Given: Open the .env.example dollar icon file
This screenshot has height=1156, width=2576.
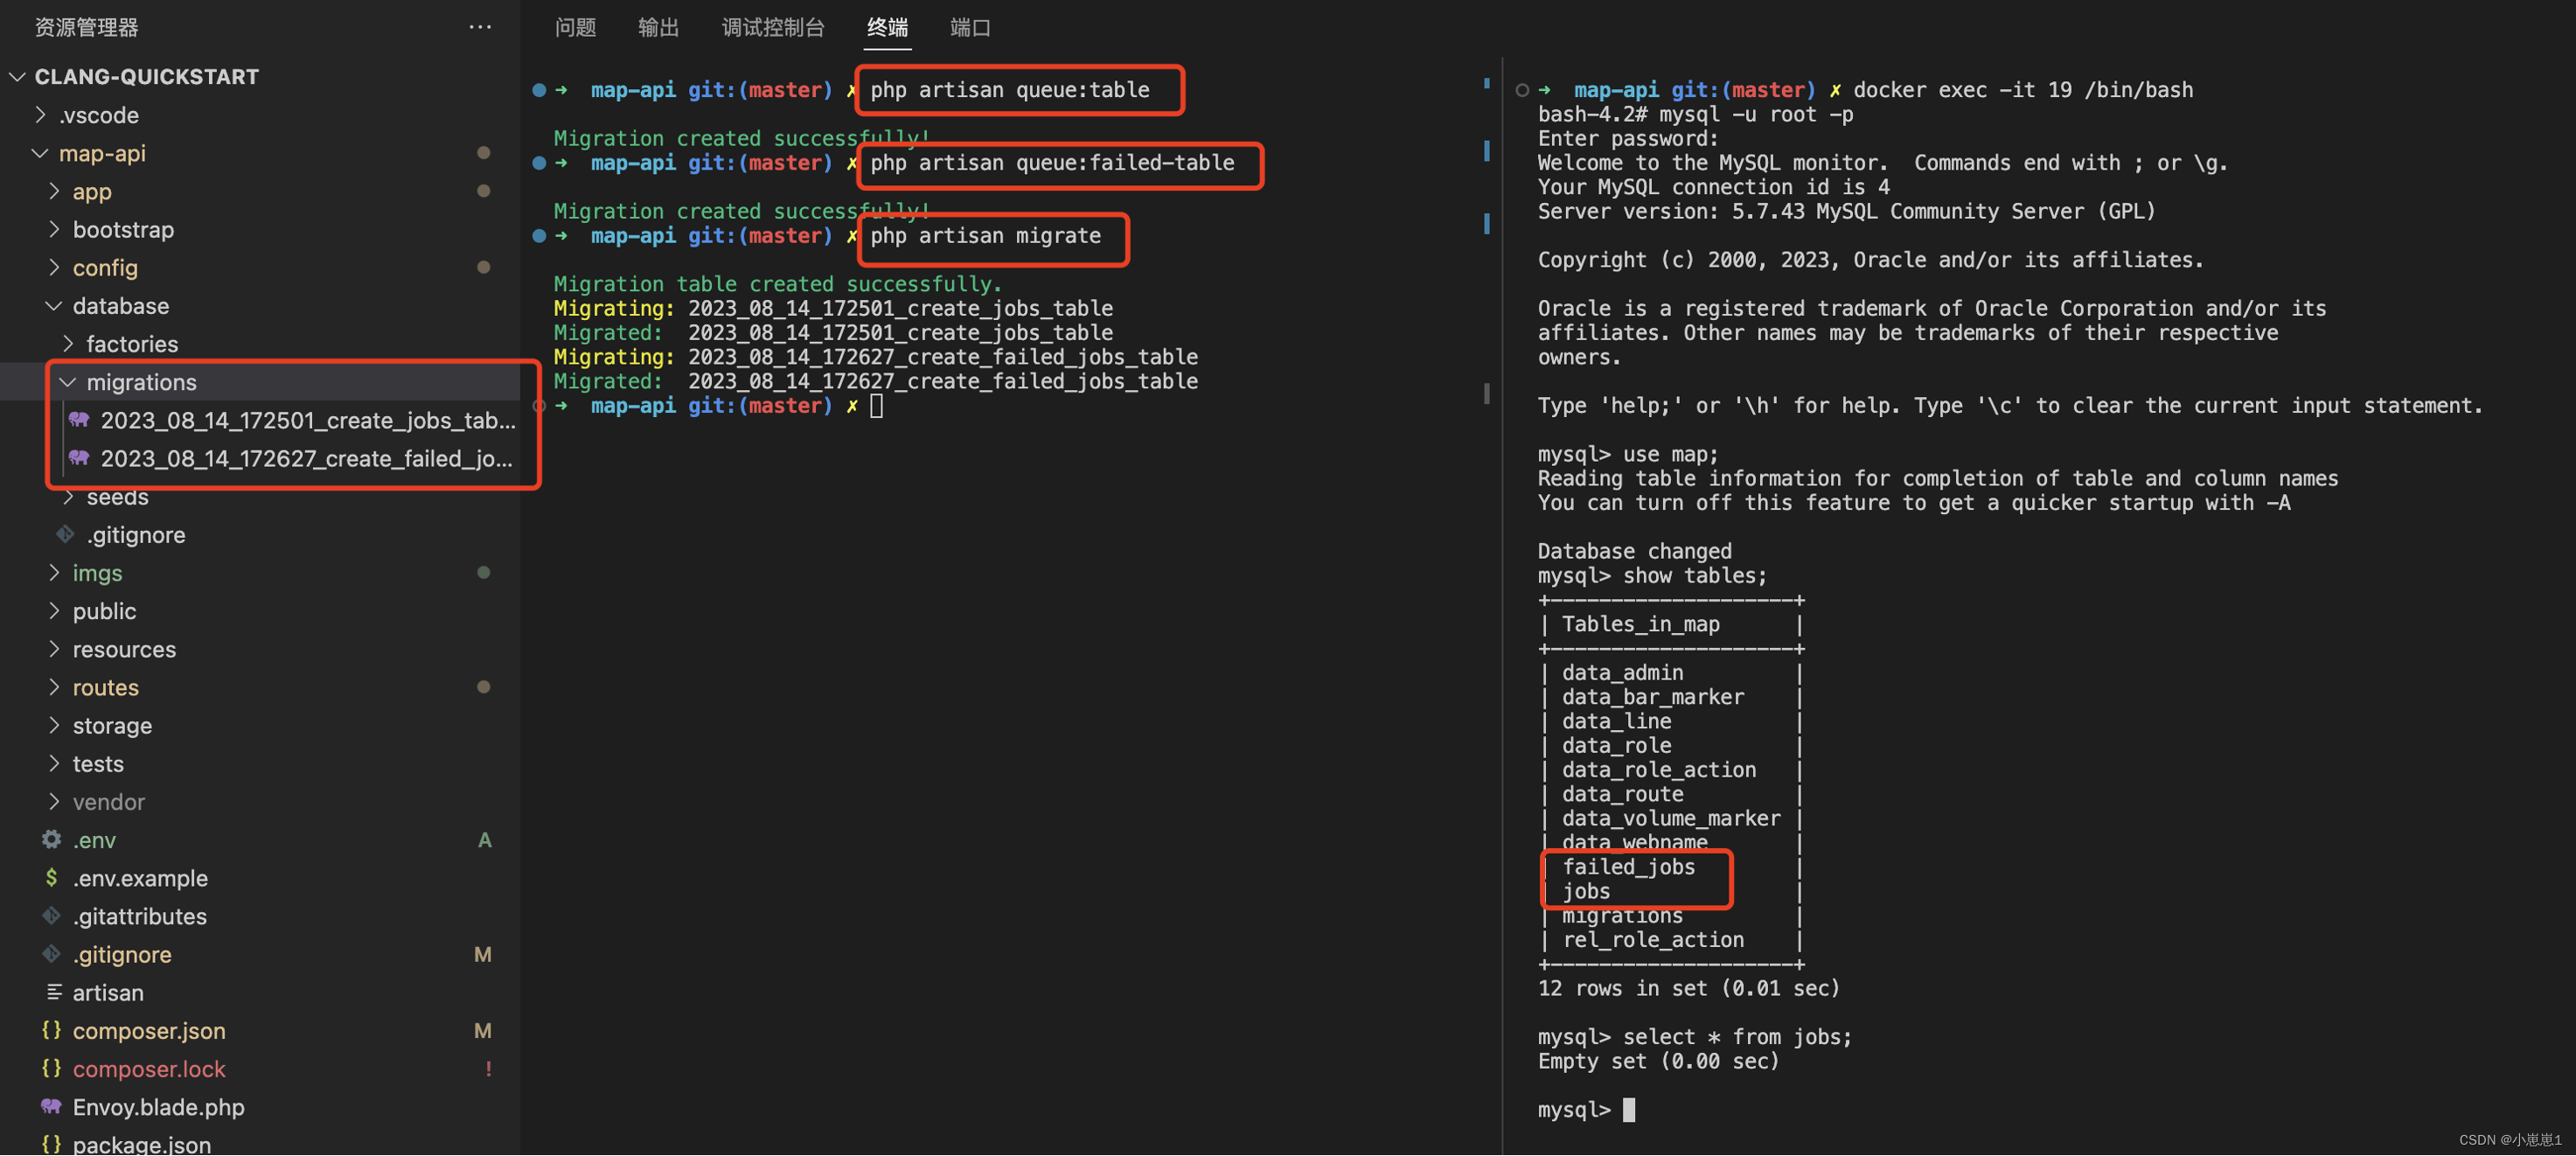Looking at the screenshot, I should click(52, 877).
